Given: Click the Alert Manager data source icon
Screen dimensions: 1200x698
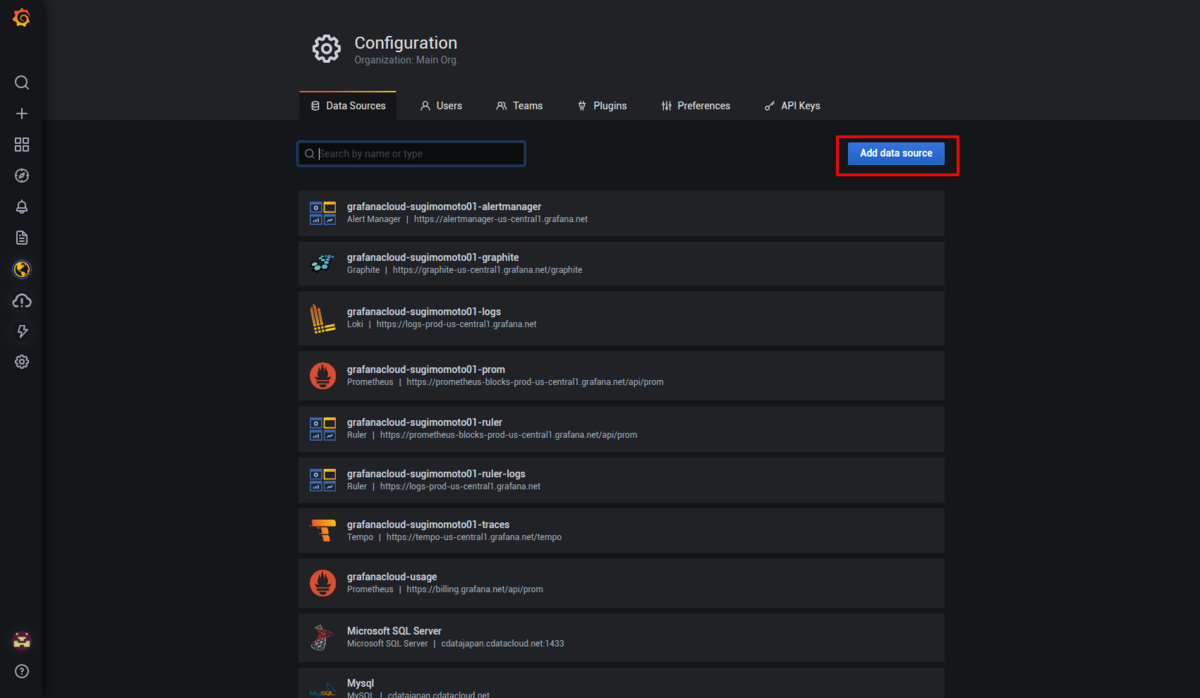Looking at the screenshot, I should click(322, 213).
